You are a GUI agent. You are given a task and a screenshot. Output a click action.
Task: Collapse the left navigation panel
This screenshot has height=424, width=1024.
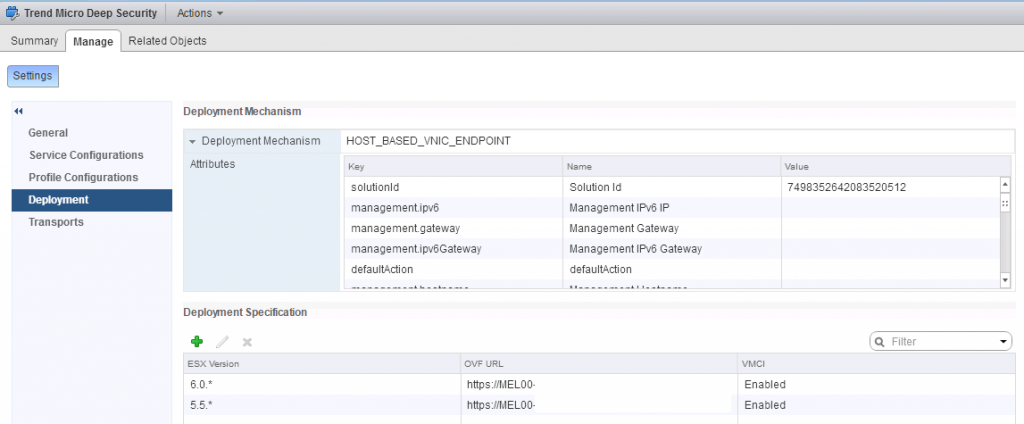pos(18,112)
